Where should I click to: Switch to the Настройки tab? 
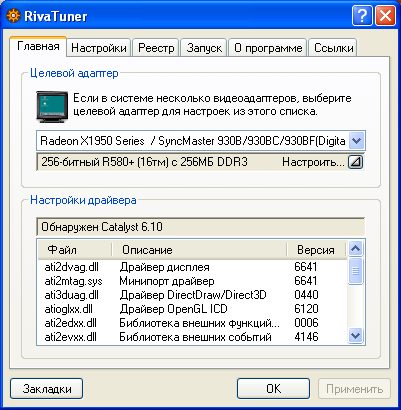pos(99,48)
